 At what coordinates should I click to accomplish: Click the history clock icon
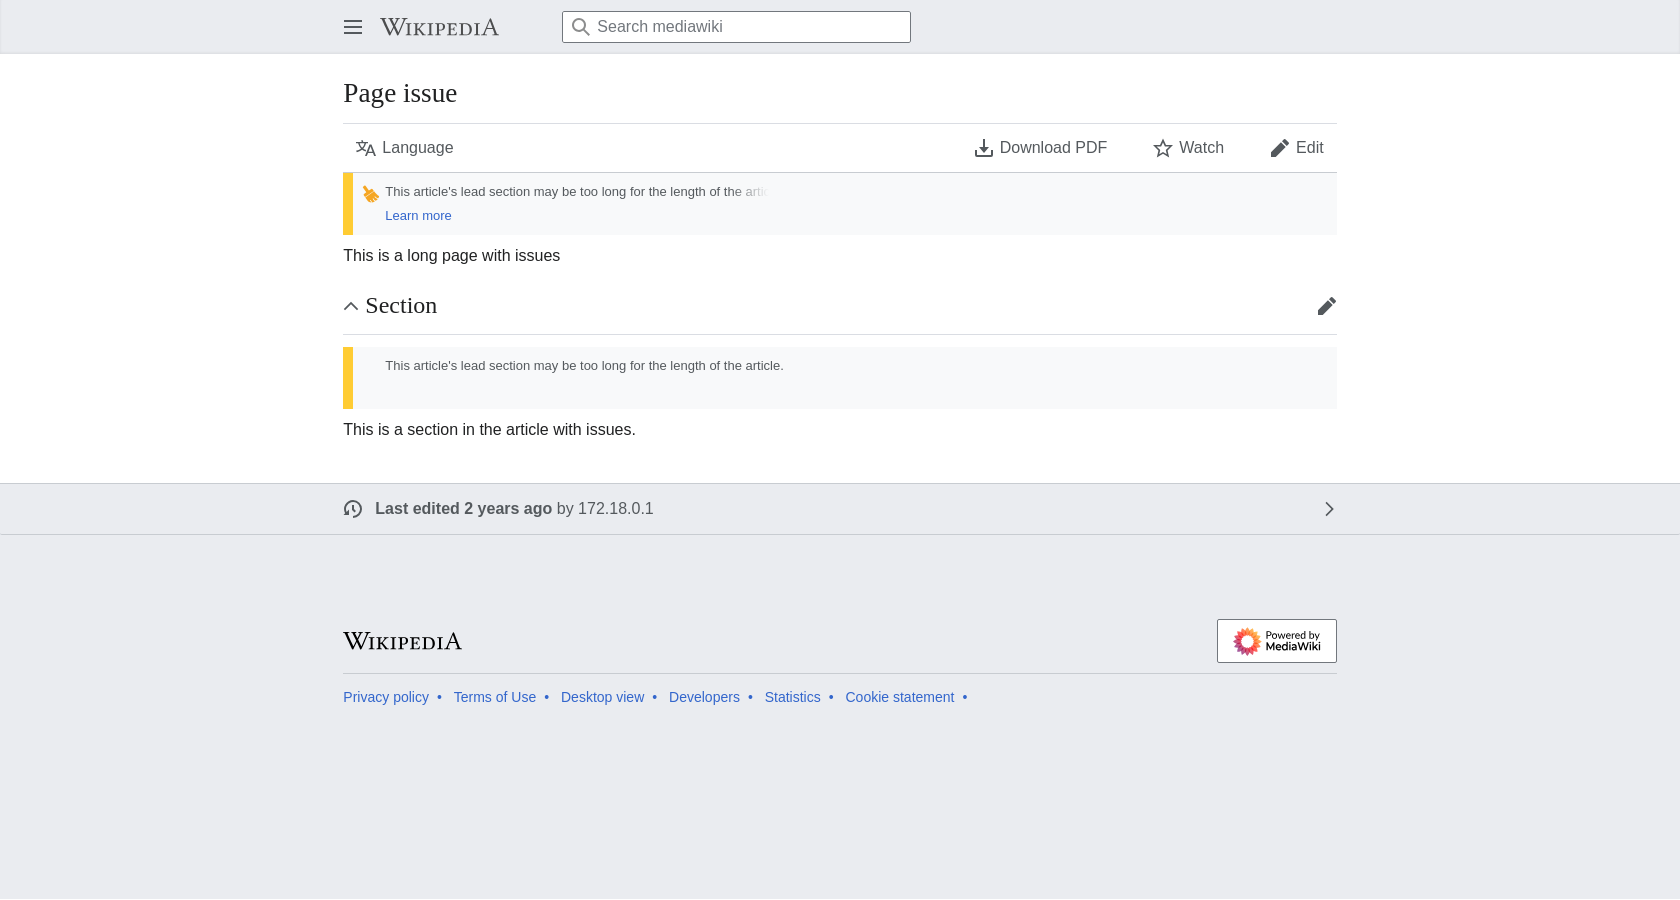pyautogui.click(x=353, y=509)
